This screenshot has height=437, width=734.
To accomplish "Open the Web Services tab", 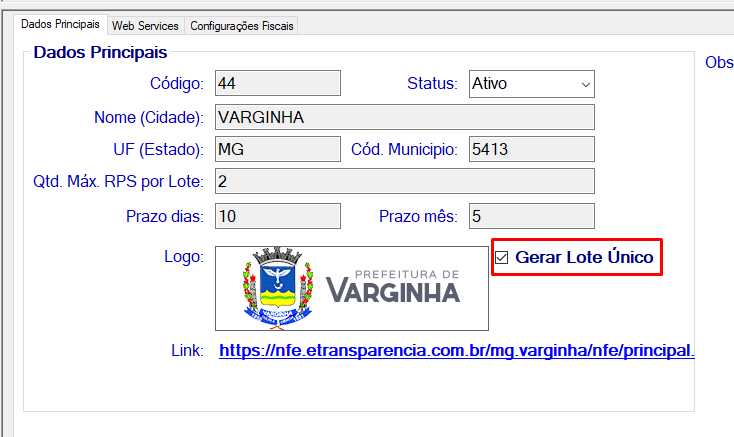I will point(145,26).
